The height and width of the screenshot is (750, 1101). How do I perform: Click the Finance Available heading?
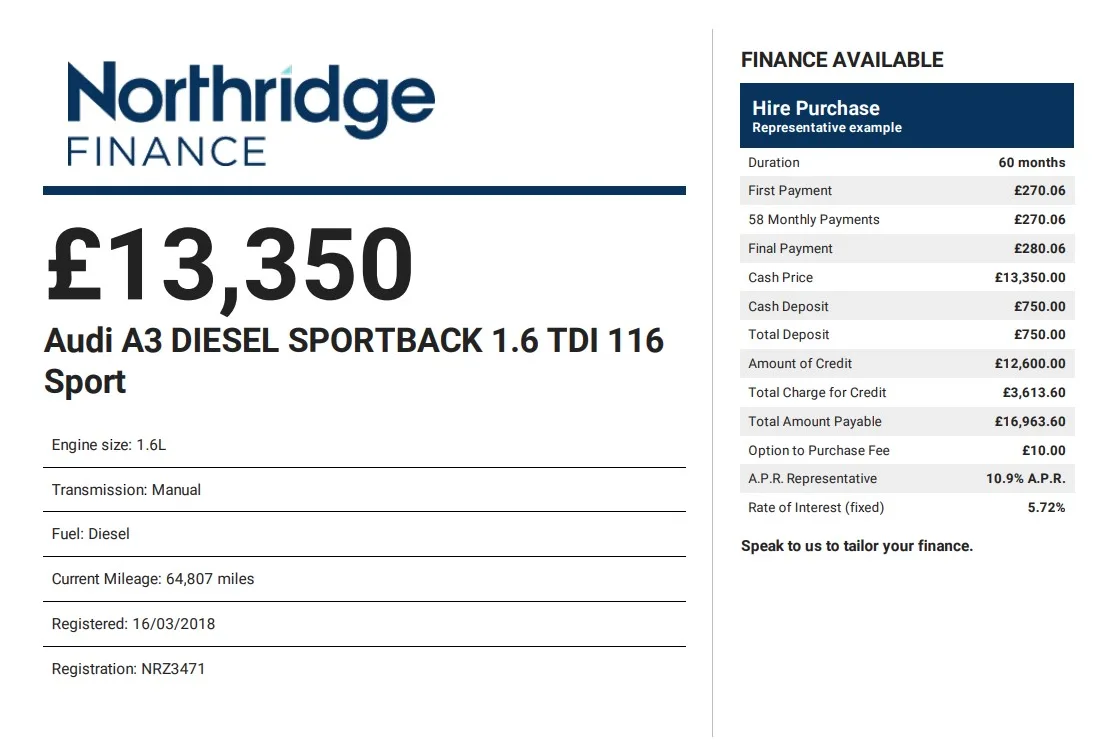842,60
